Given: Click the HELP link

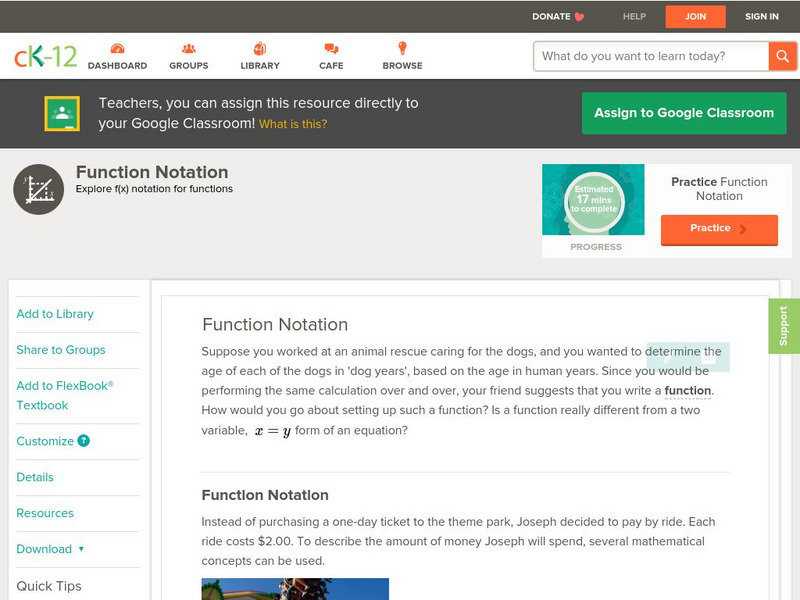Looking at the screenshot, I should (x=634, y=17).
